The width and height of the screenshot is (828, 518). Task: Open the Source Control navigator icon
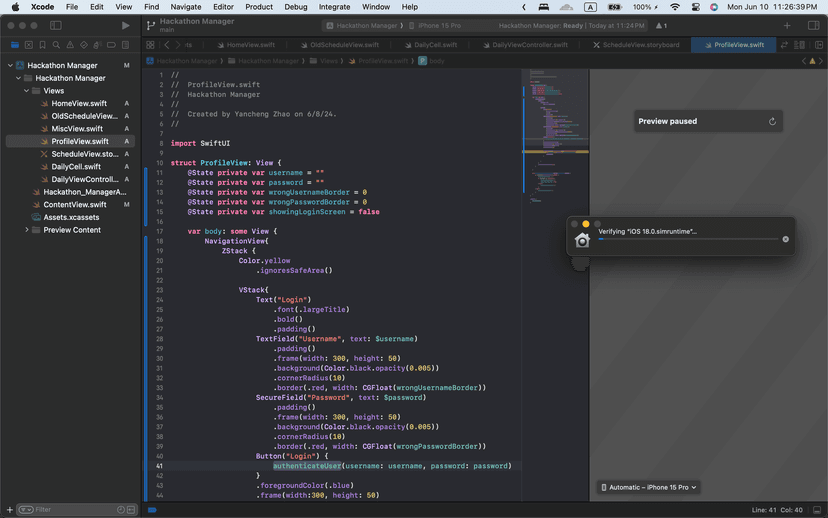[28, 45]
